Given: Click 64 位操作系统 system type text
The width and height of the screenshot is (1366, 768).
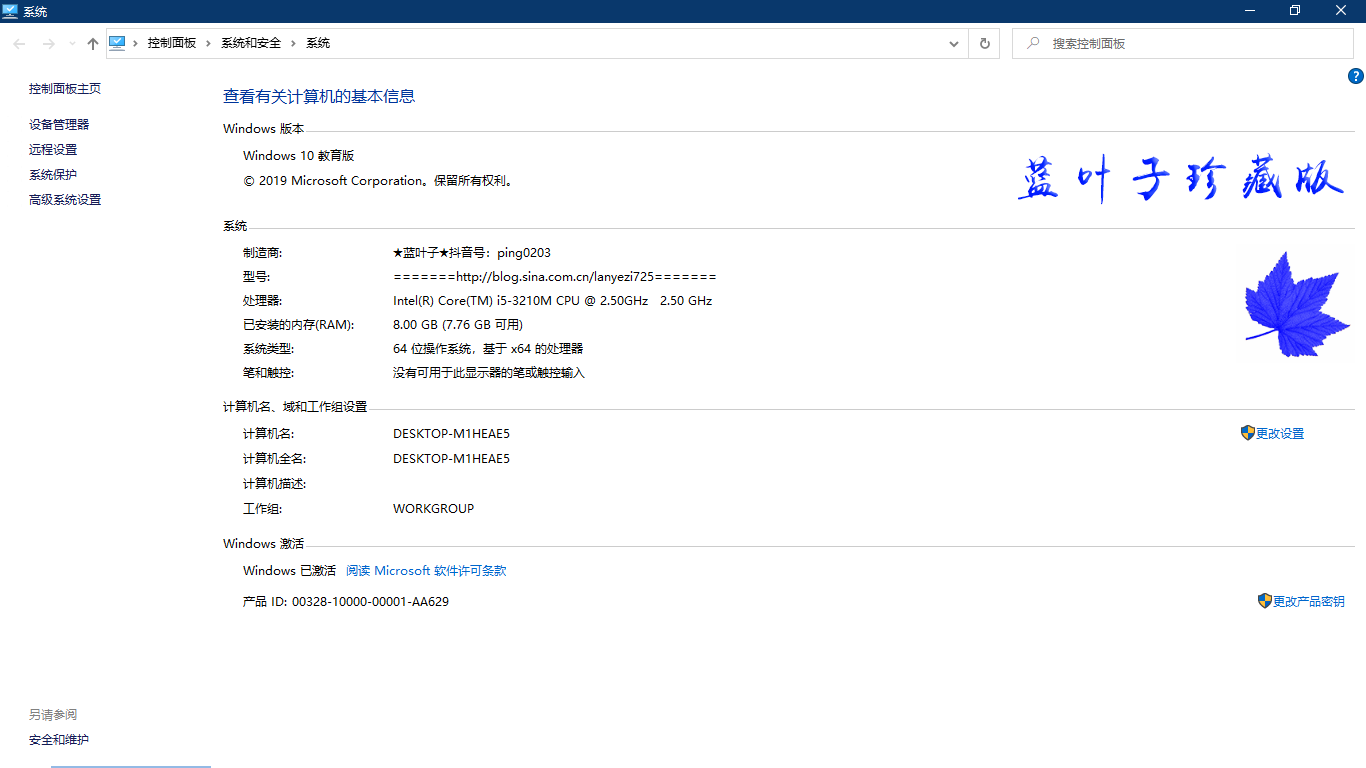Looking at the screenshot, I should tap(488, 349).
